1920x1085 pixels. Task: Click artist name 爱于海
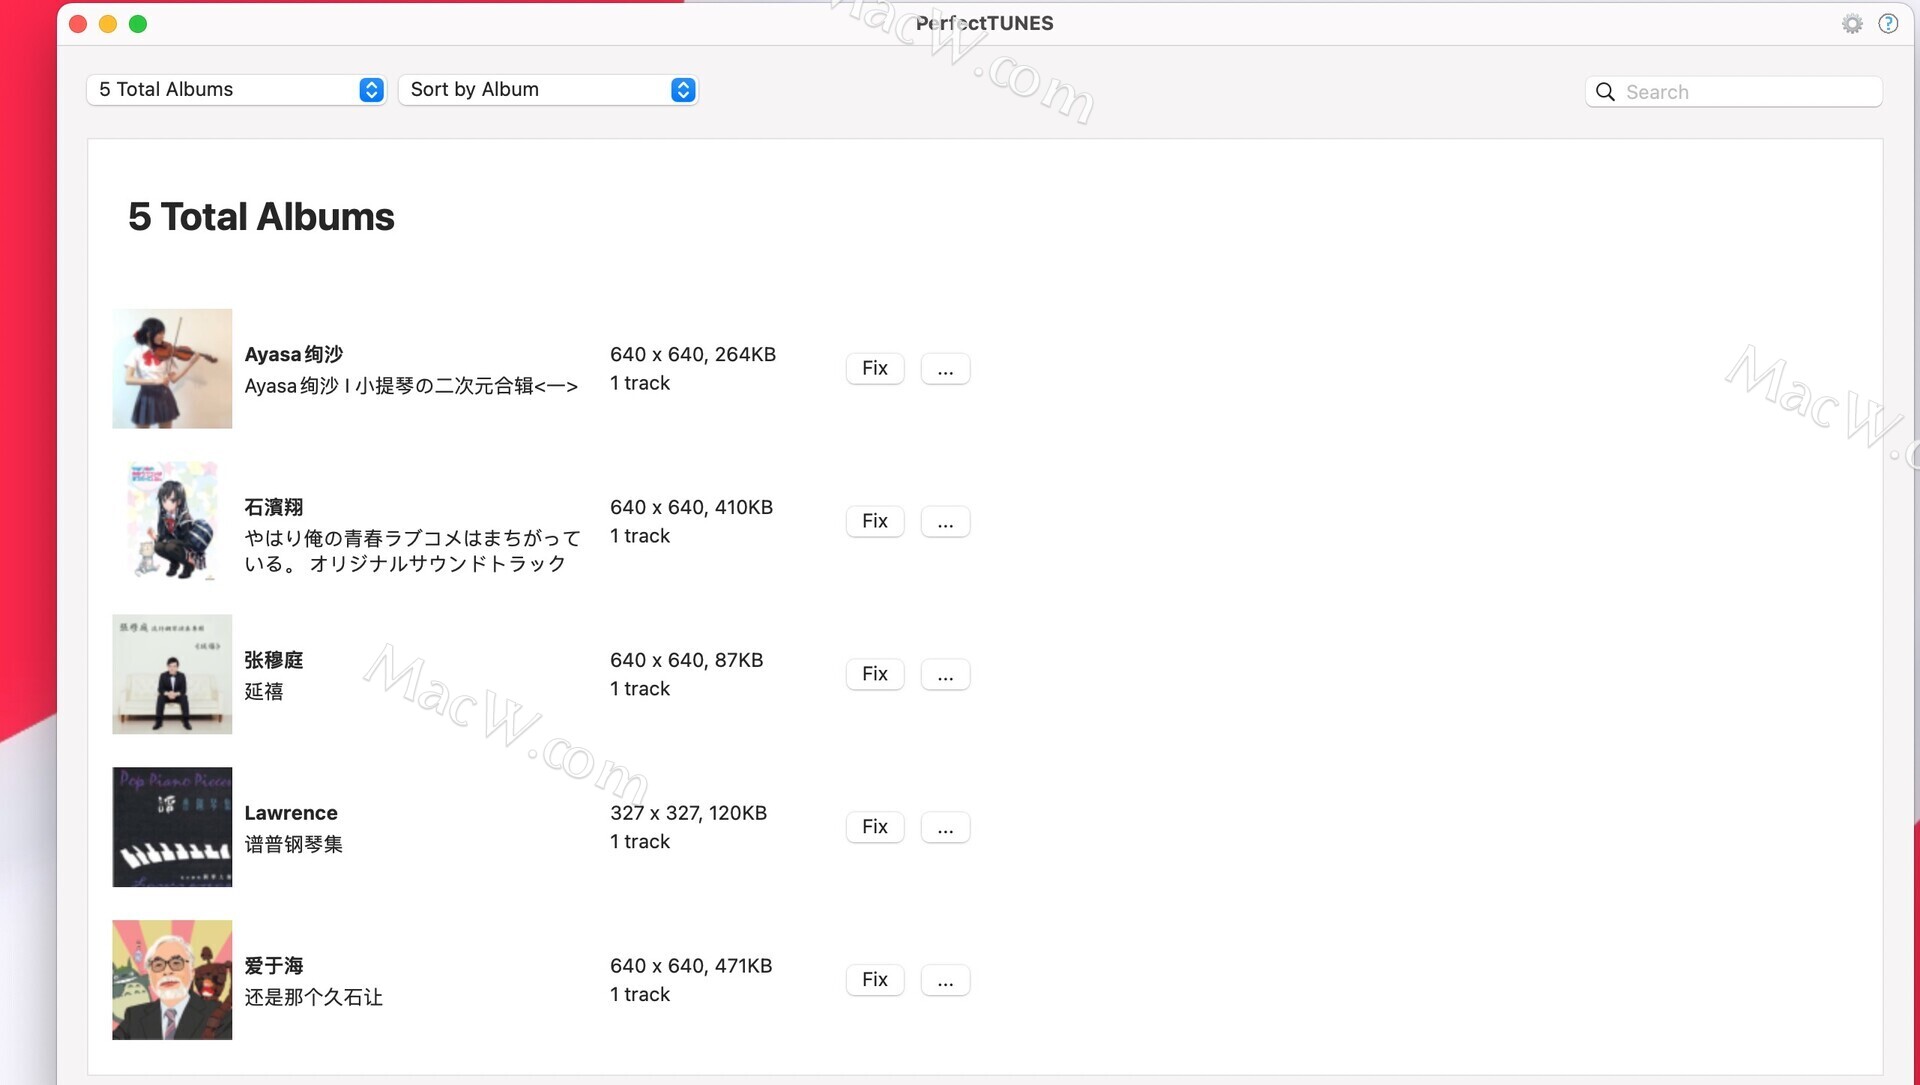click(x=274, y=966)
